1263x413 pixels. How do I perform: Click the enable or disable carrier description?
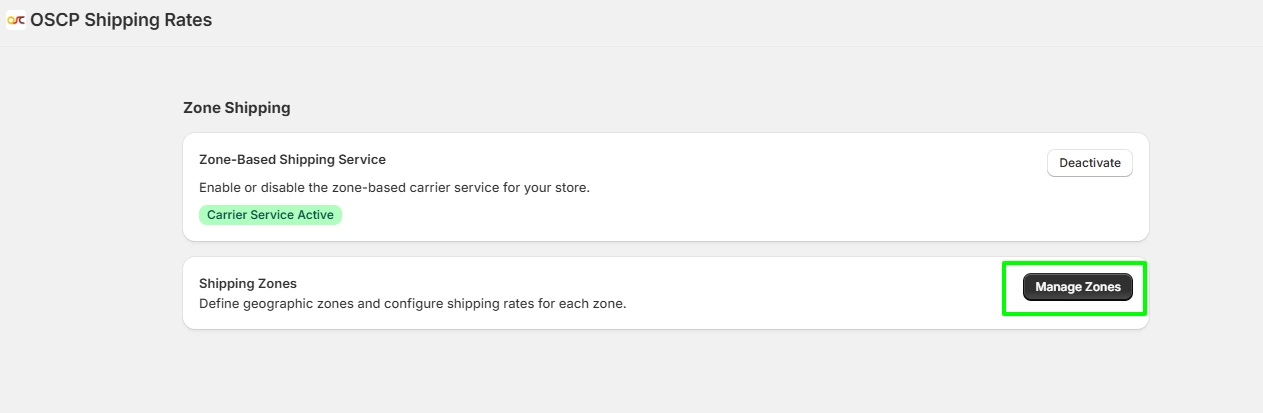(x=394, y=187)
